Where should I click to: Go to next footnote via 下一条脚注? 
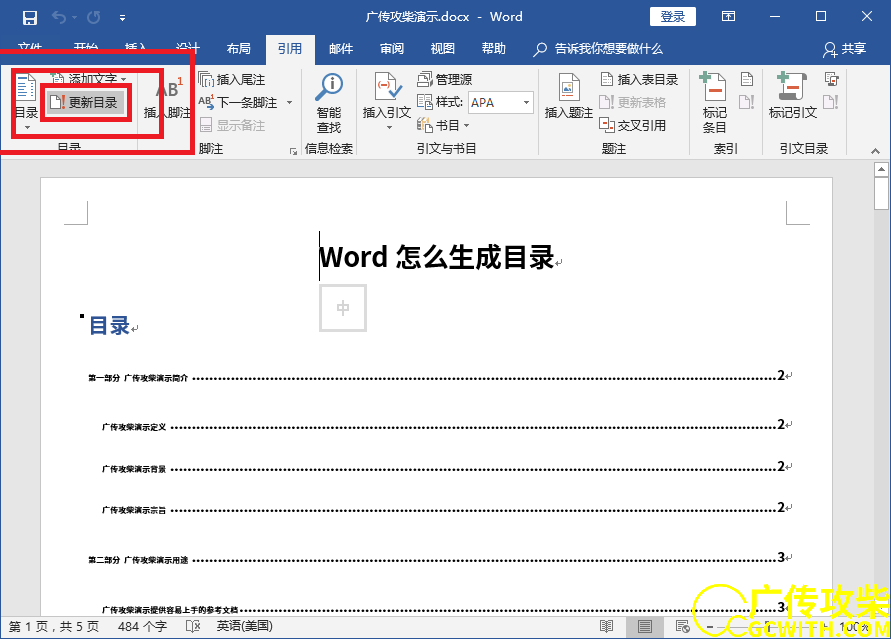(x=239, y=103)
